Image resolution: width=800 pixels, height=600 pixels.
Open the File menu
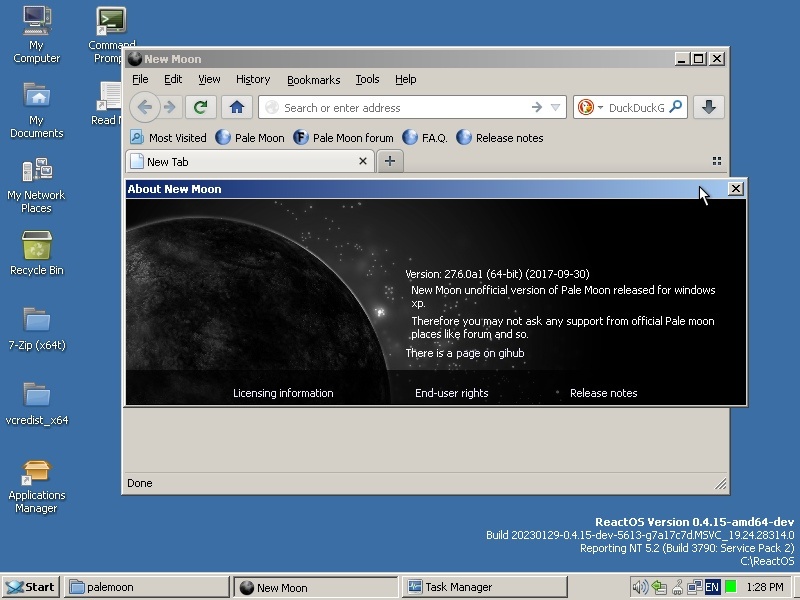click(140, 79)
